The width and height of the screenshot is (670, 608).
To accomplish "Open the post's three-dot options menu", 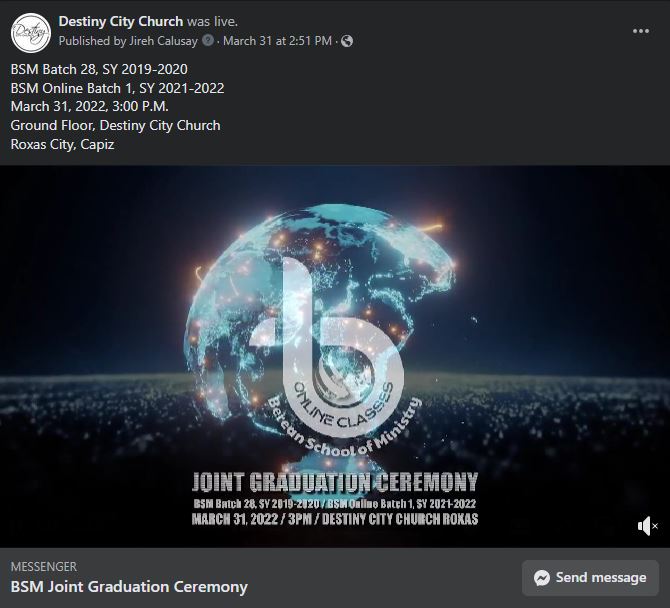I will pyautogui.click(x=641, y=31).
